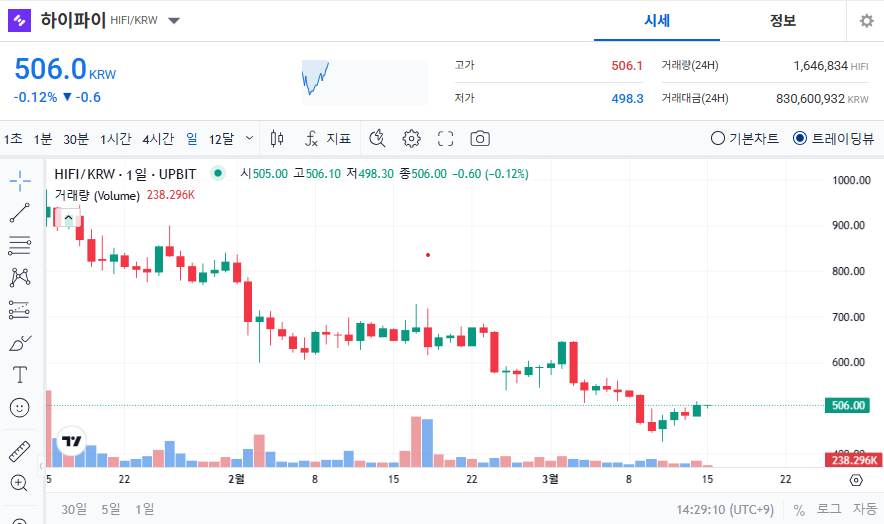Click the HIFI coin logo icon
Image resolution: width=884 pixels, height=524 pixels.
(19, 21)
